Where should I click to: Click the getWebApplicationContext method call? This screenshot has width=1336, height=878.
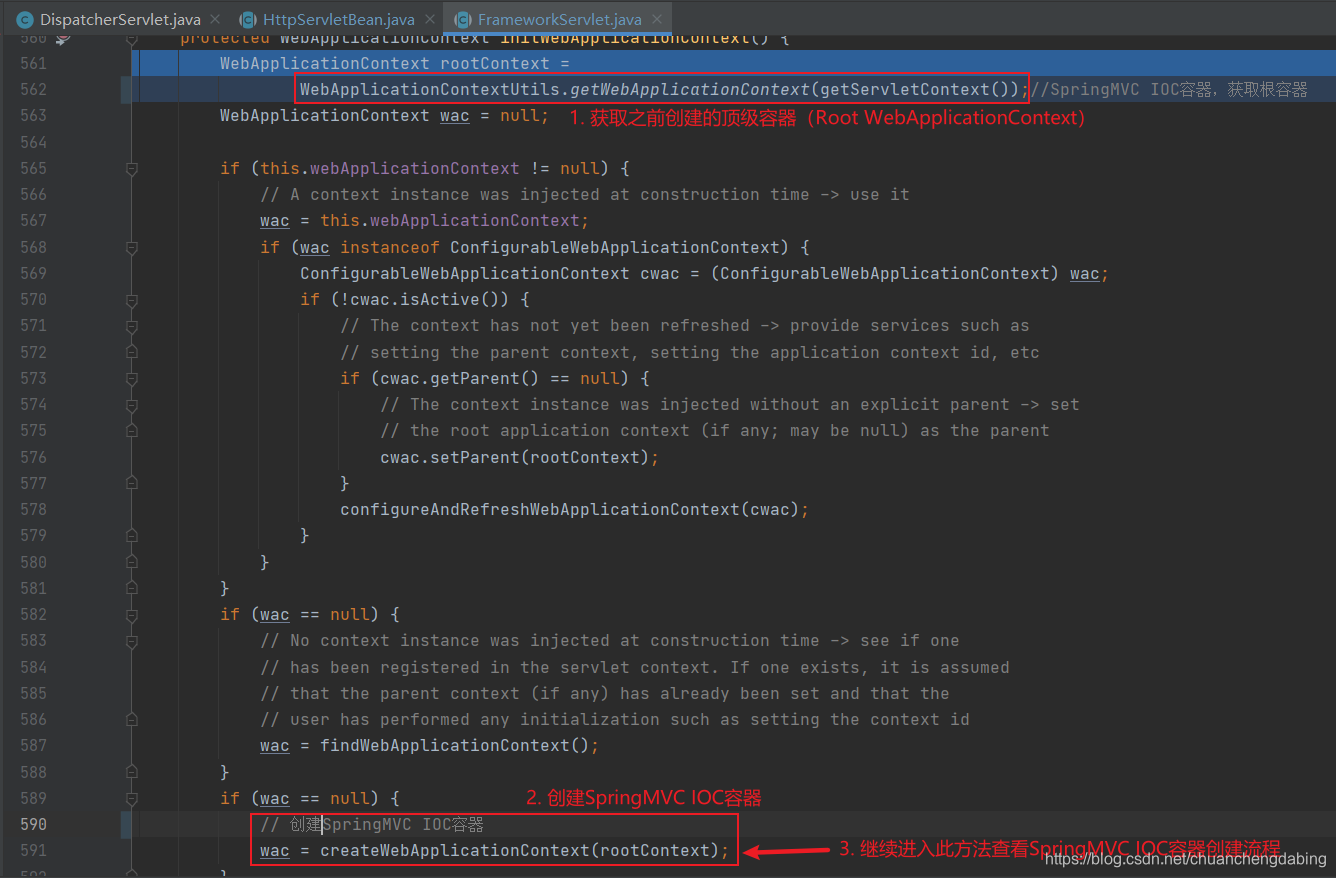click(690, 89)
